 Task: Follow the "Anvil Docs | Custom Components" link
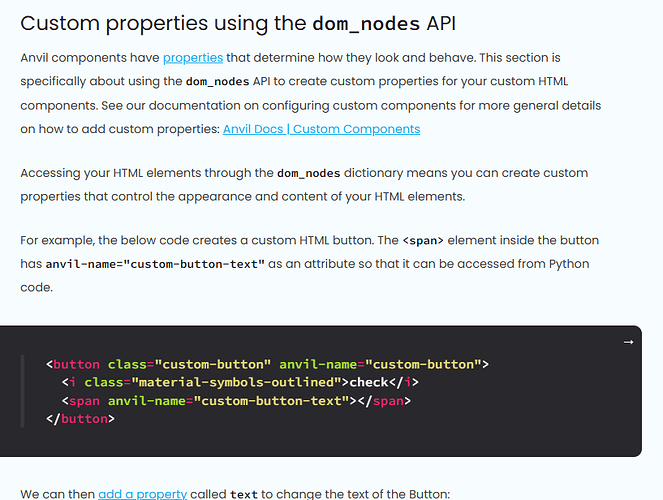tap(321, 129)
